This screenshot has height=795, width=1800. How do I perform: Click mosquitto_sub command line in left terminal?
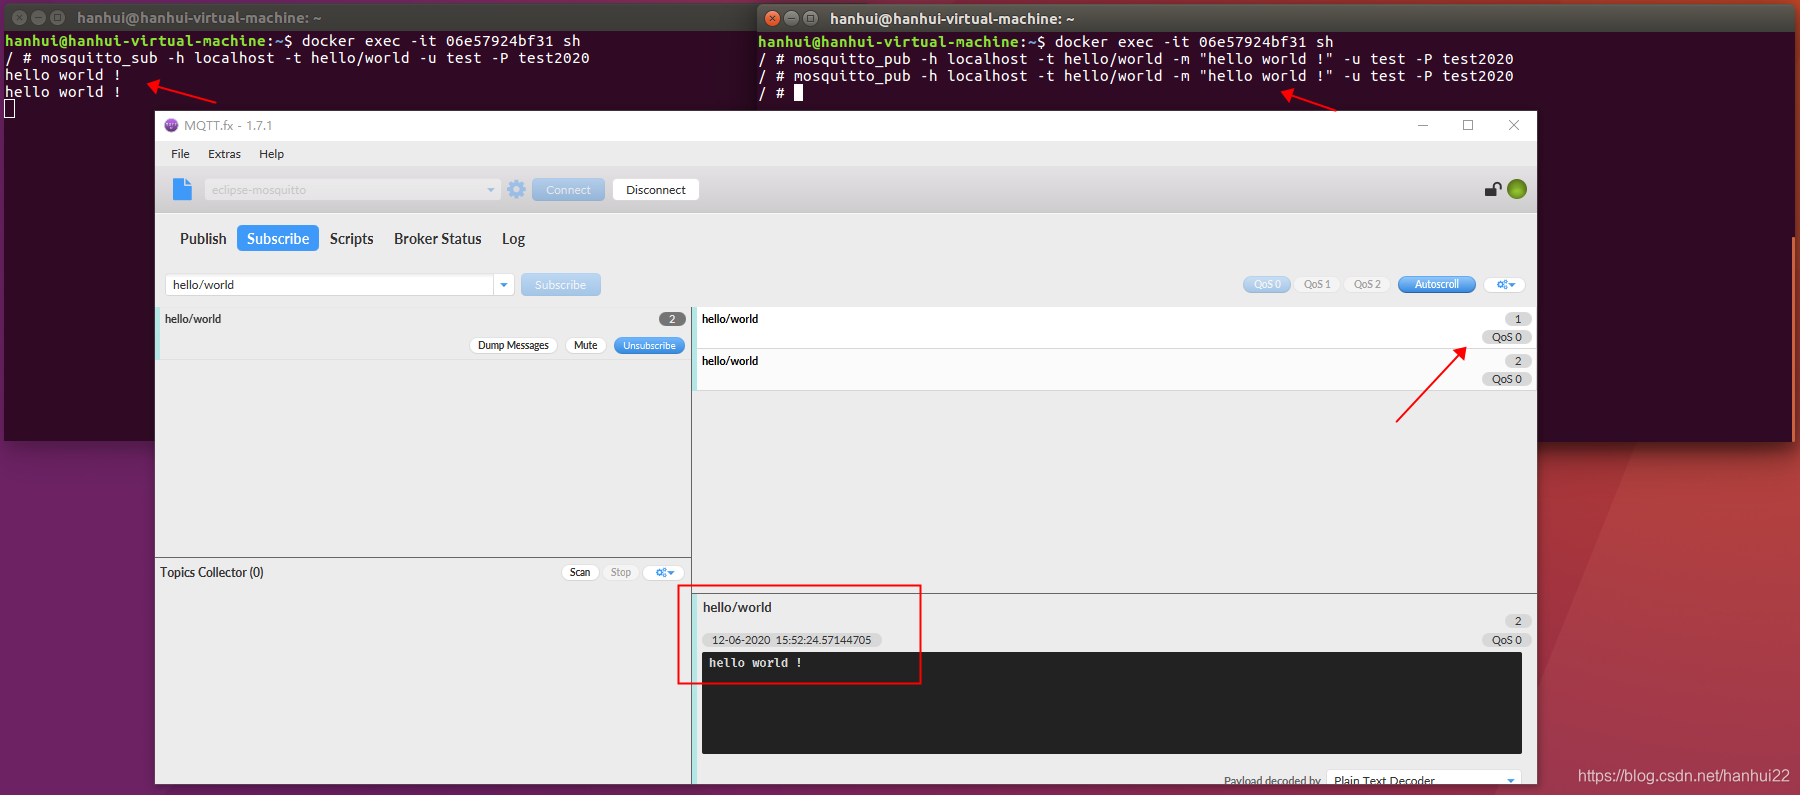[x=297, y=58]
